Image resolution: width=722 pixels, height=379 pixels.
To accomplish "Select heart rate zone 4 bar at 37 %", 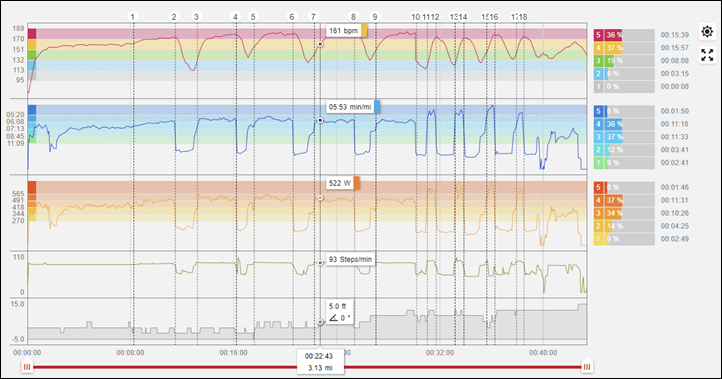I will (x=624, y=48).
